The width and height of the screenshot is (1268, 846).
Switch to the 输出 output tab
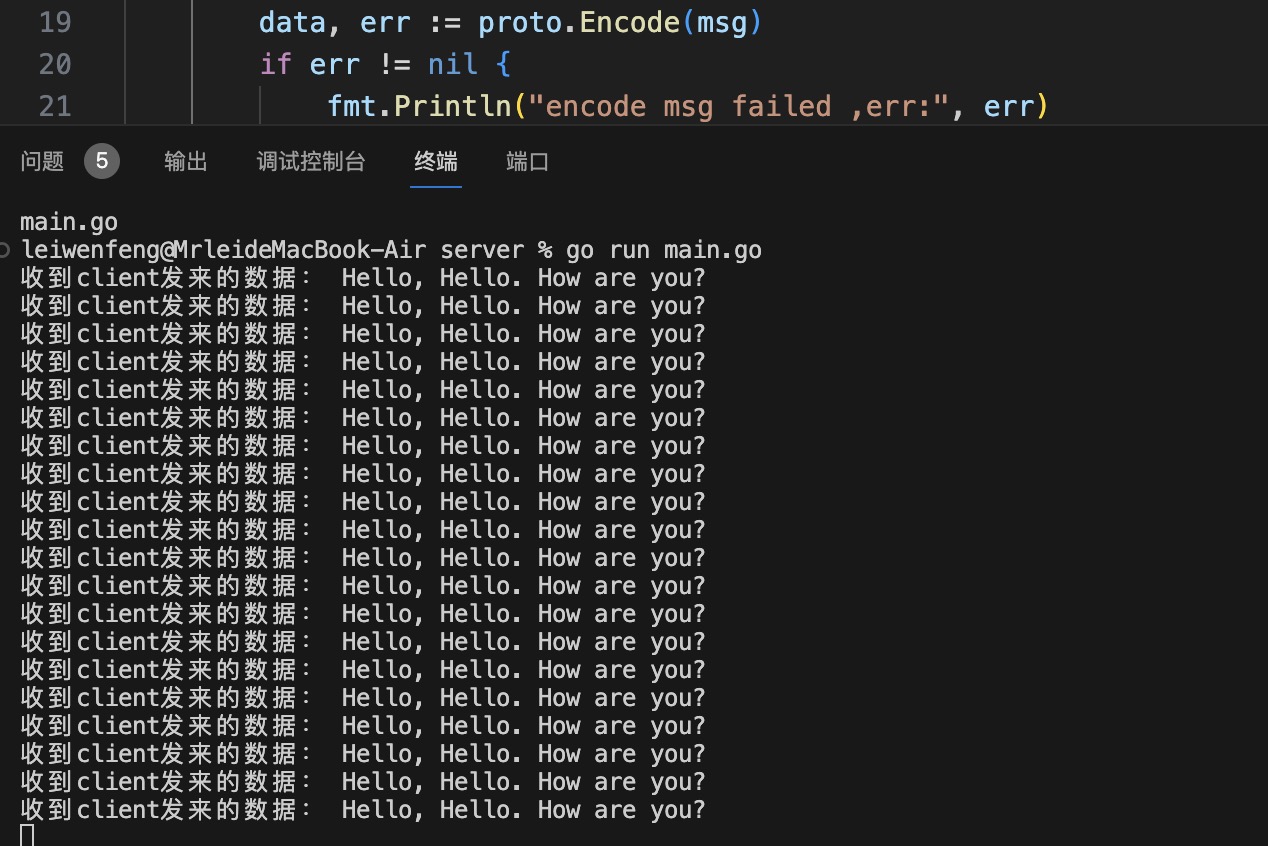[x=186, y=161]
